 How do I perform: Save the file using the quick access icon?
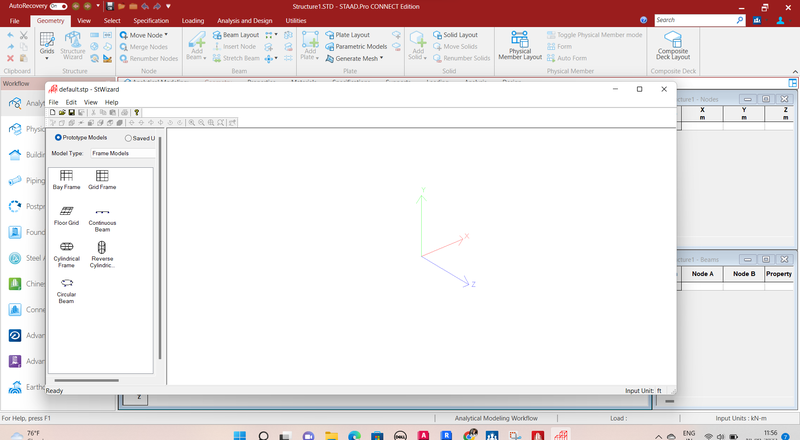[x=110, y=7]
